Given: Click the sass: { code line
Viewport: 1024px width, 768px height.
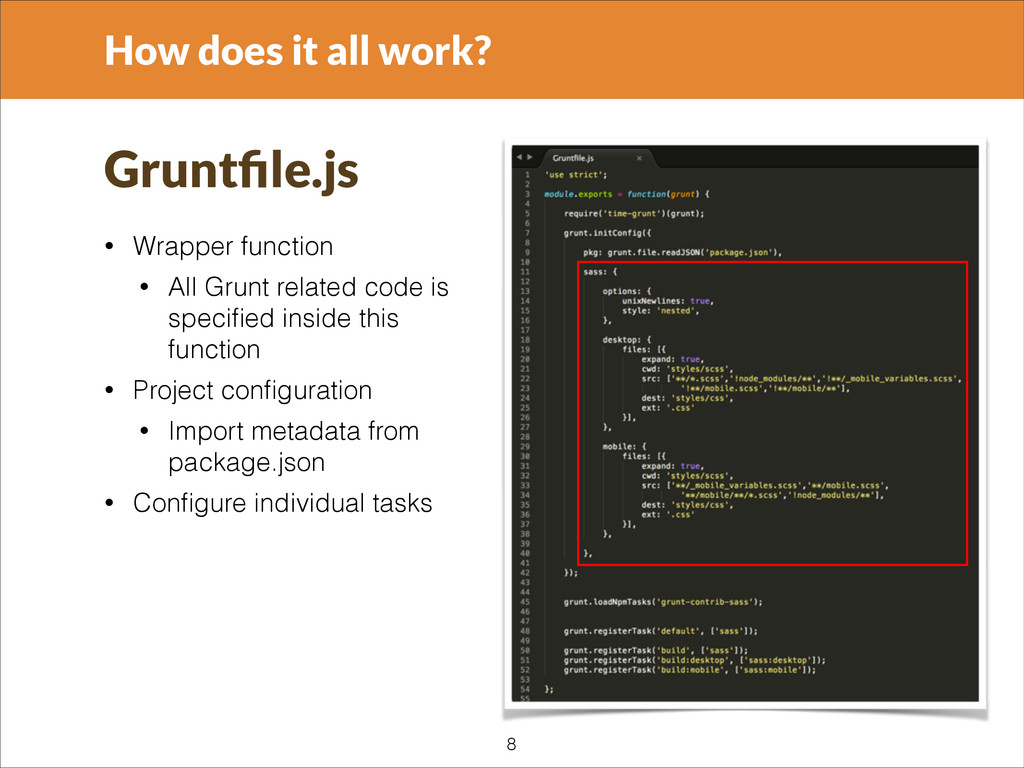Looking at the screenshot, I should [600, 272].
